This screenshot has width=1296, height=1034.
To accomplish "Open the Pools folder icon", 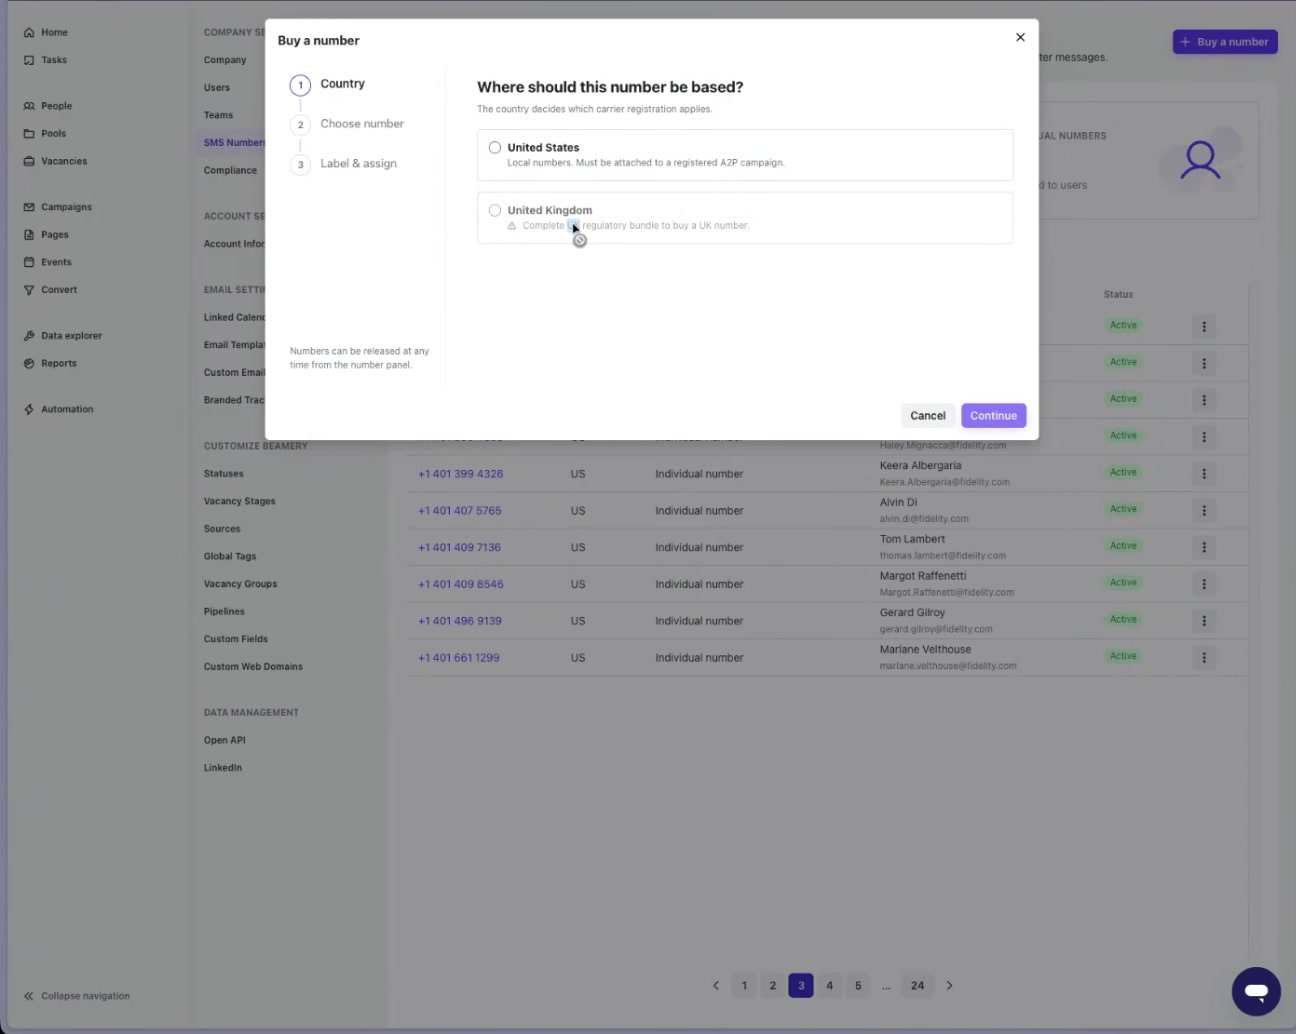I will (29, 134).
